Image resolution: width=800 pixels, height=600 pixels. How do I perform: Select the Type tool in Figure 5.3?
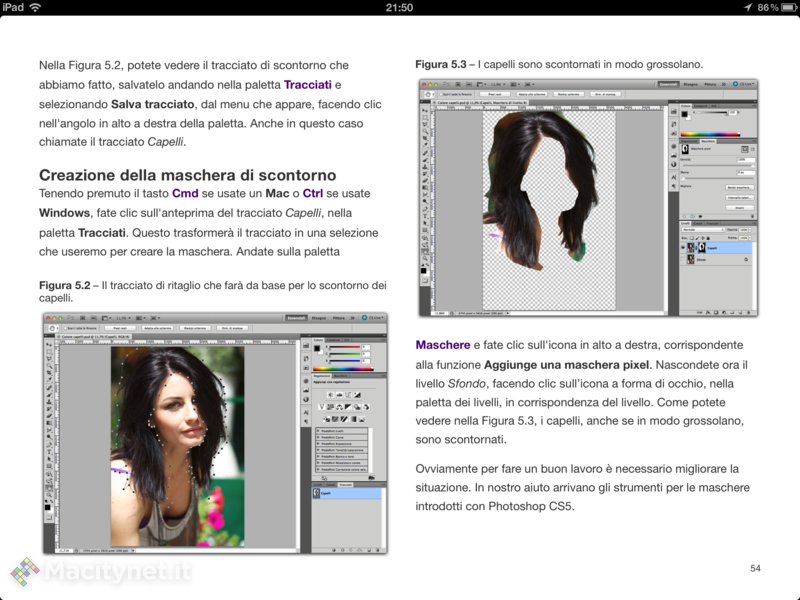point(425,216)
